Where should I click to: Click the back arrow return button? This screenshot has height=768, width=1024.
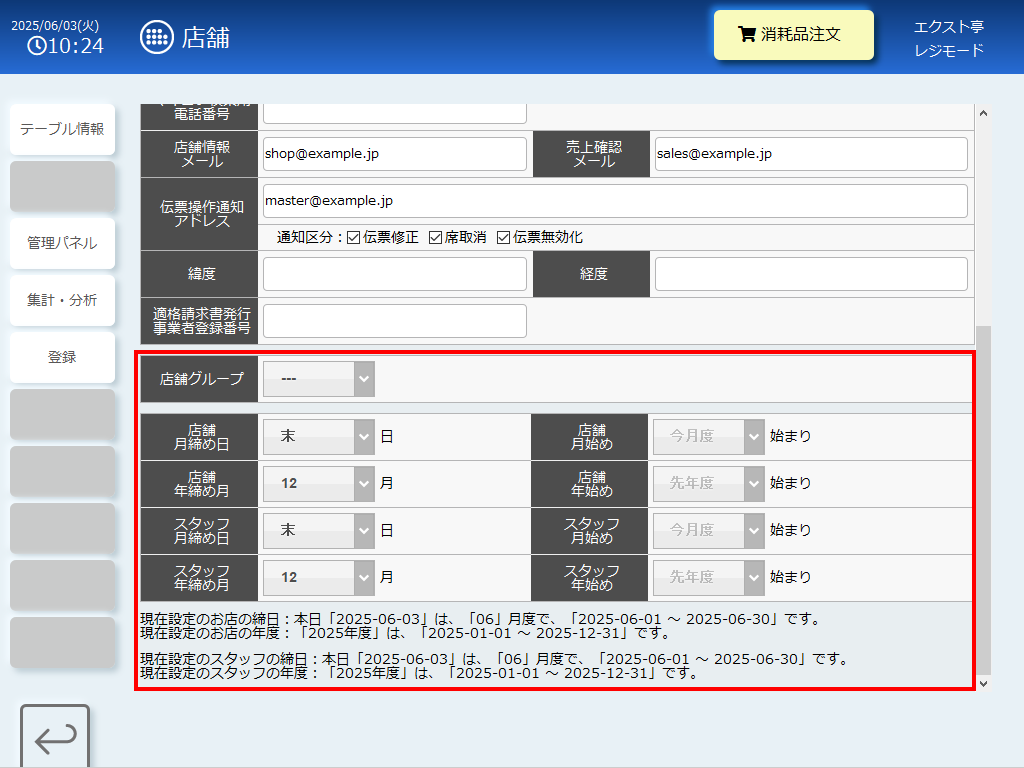[55, 737]
